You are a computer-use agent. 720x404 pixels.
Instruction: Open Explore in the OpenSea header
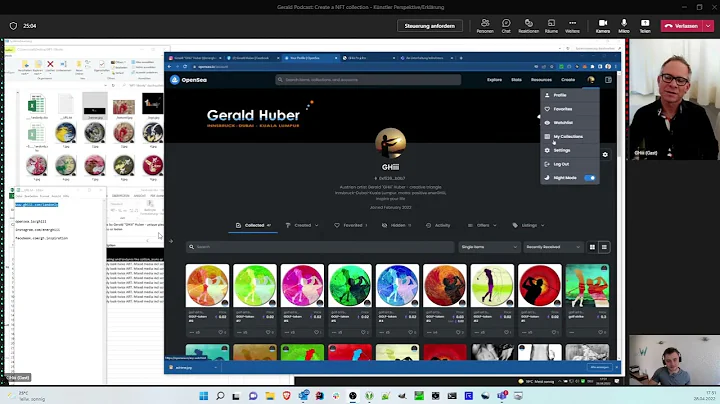click(494, 80)
